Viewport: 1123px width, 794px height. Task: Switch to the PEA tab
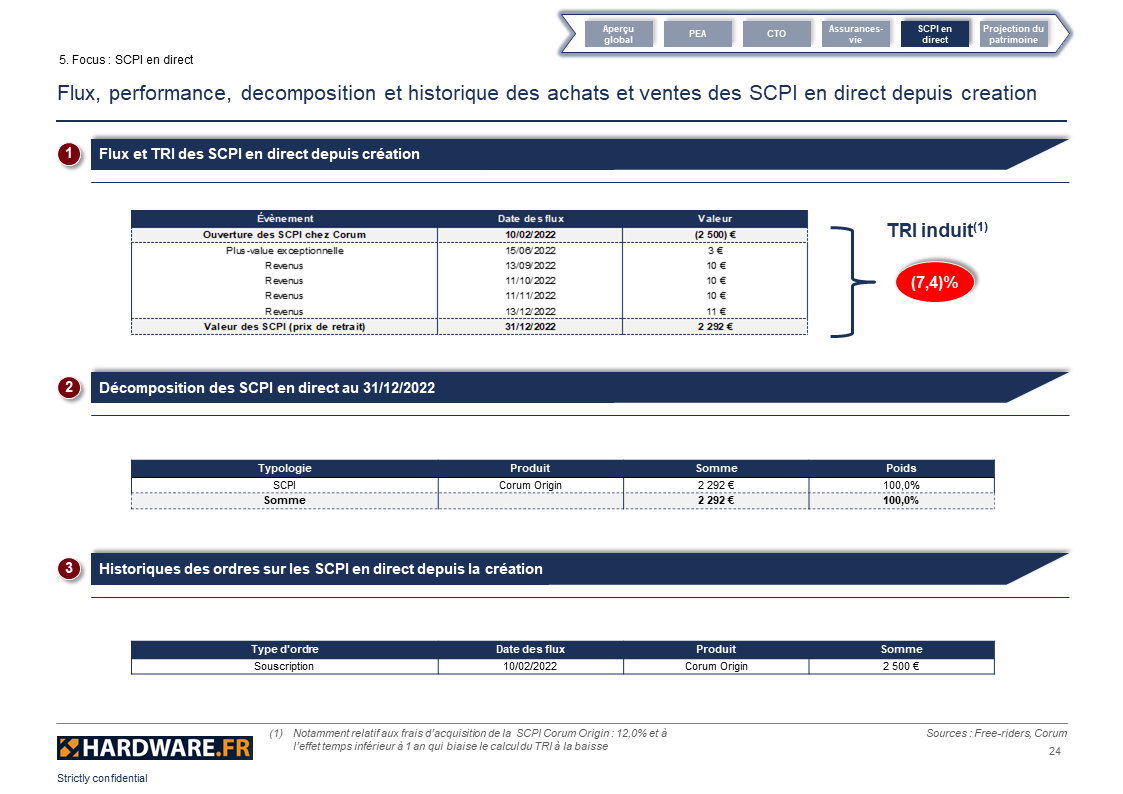tap(698, 34)
